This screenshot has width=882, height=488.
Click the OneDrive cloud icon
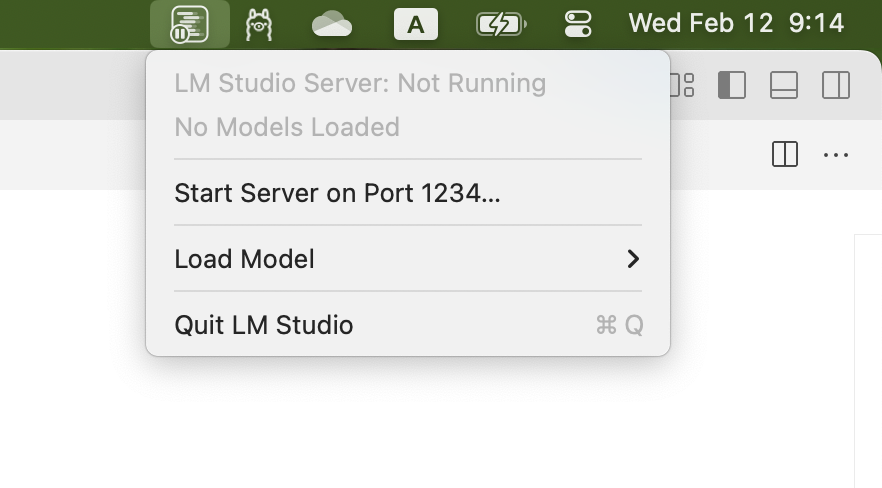[x=331, y=23]
